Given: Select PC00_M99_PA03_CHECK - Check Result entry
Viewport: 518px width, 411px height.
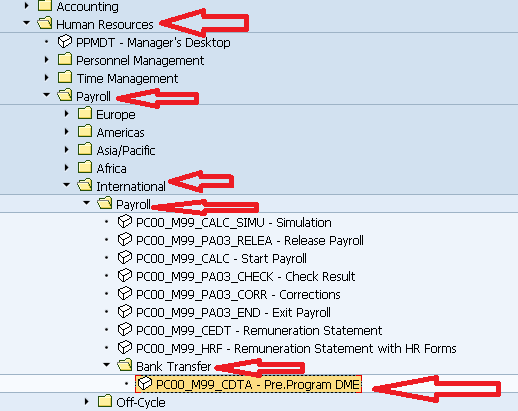Looking at the screenshot, I should 246,276.
